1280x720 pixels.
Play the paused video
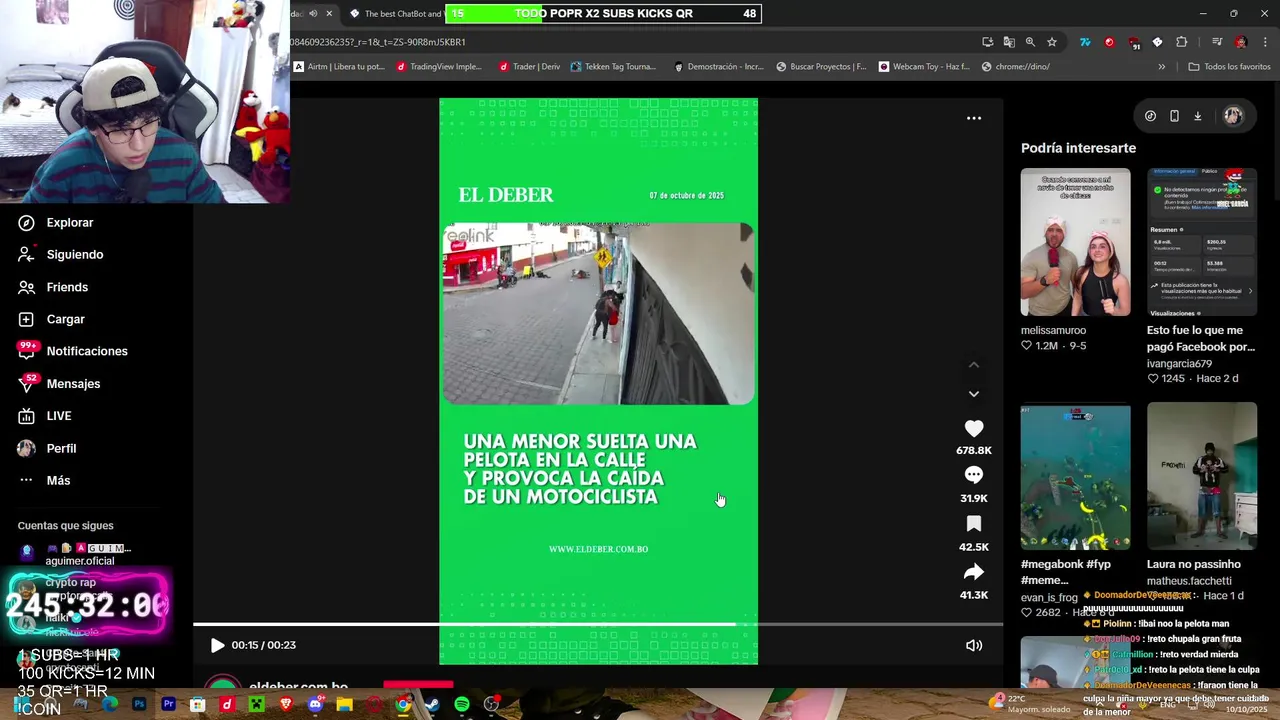pos(217,645)
